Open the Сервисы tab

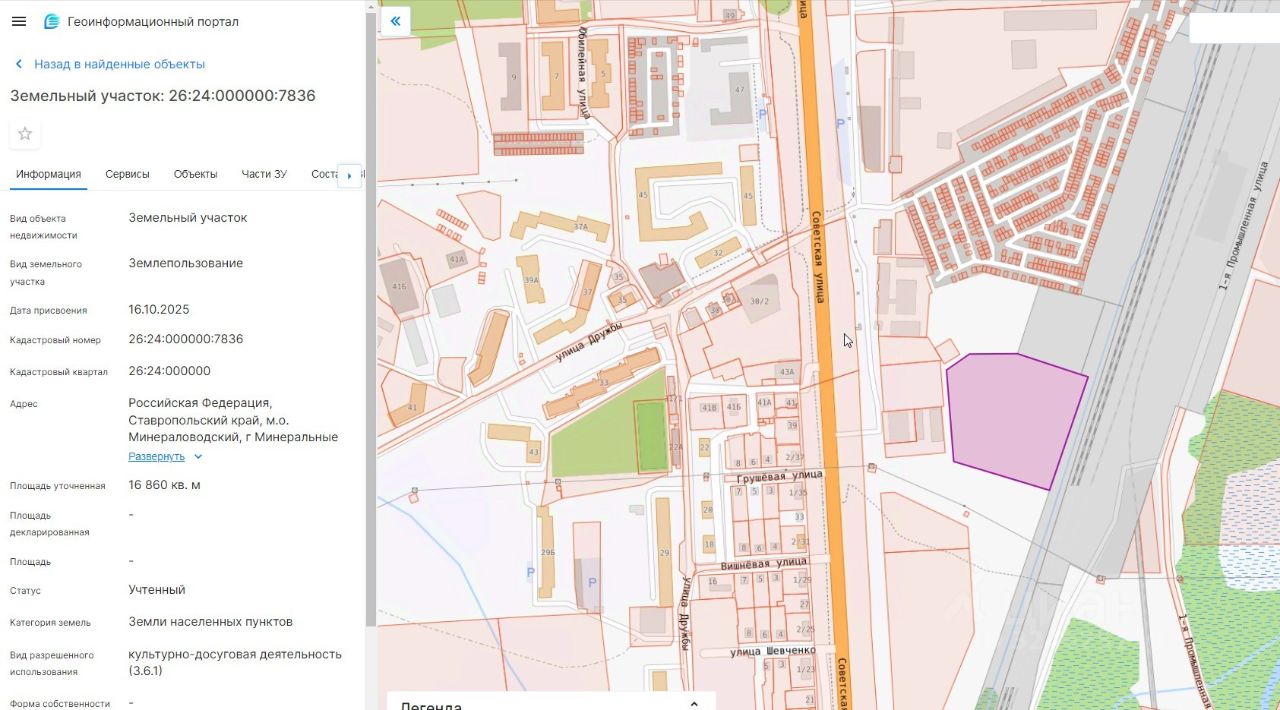click(127, 174)
